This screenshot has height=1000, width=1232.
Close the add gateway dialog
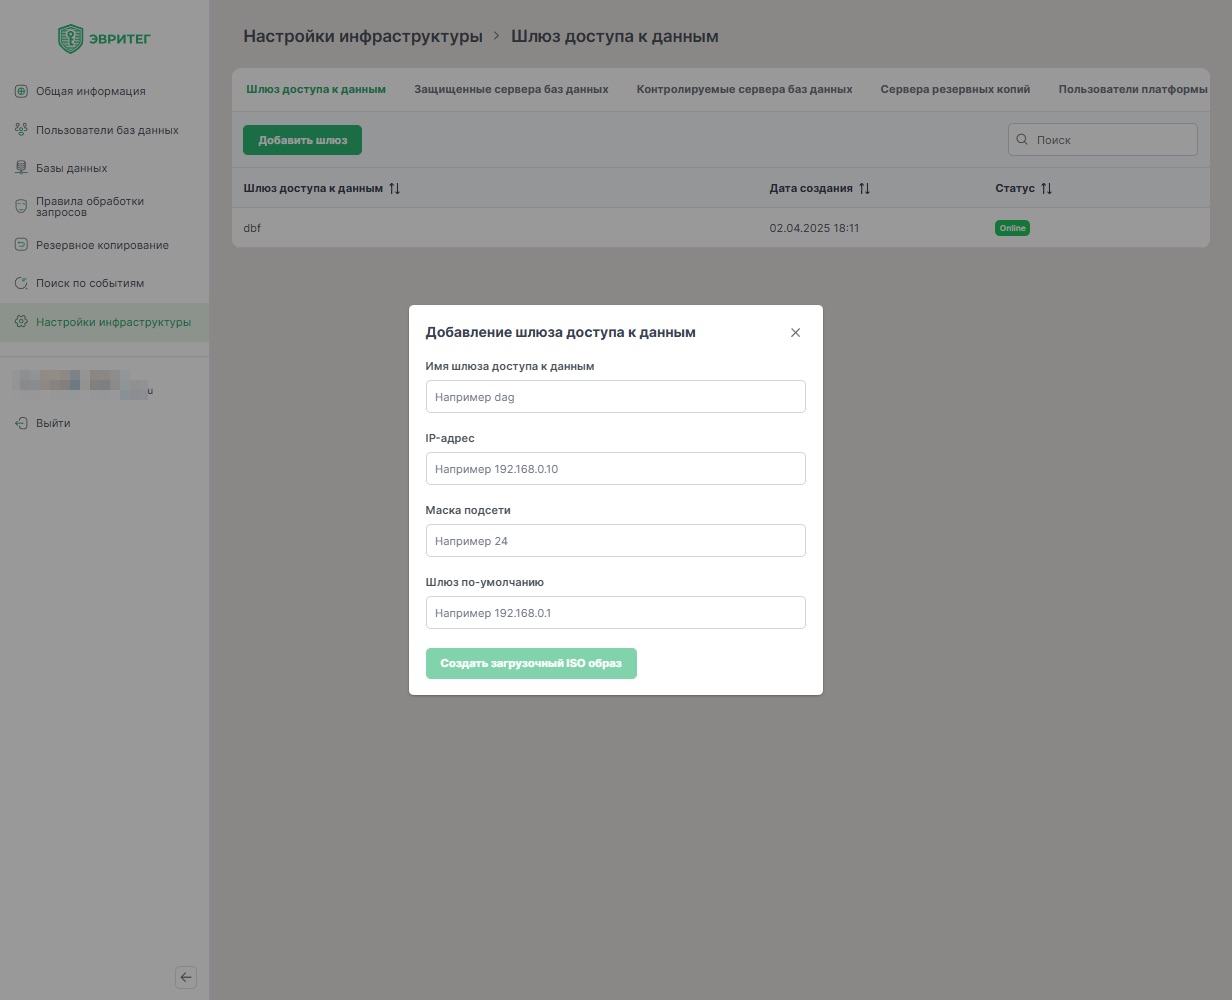tap(795, 333)
